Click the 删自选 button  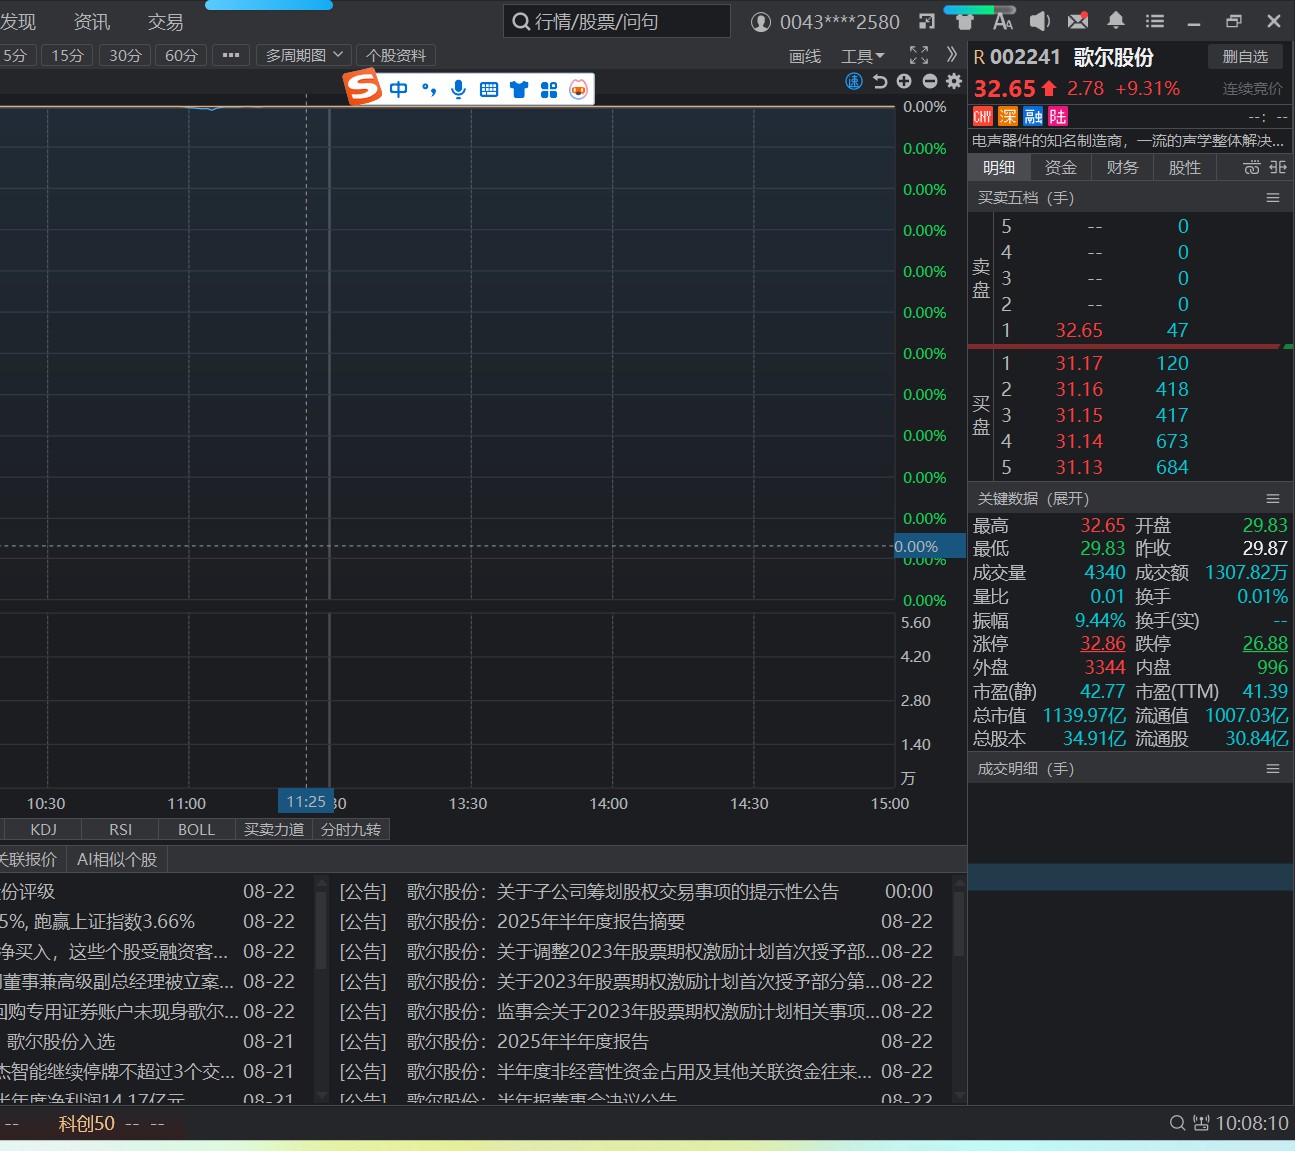coord(1245,57)
